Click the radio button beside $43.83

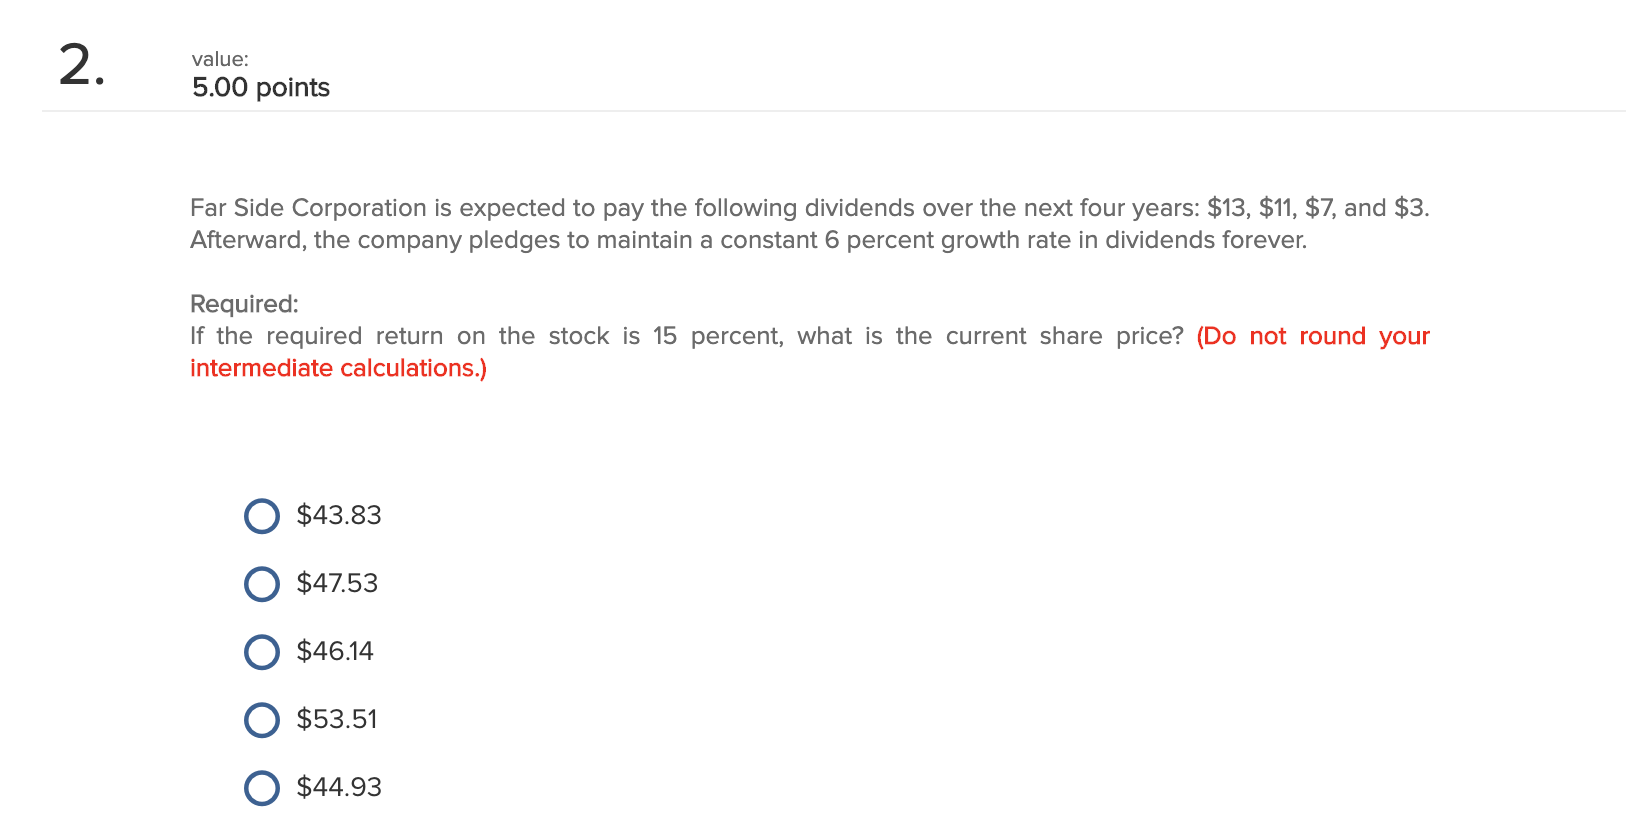(x=261, y=516)
